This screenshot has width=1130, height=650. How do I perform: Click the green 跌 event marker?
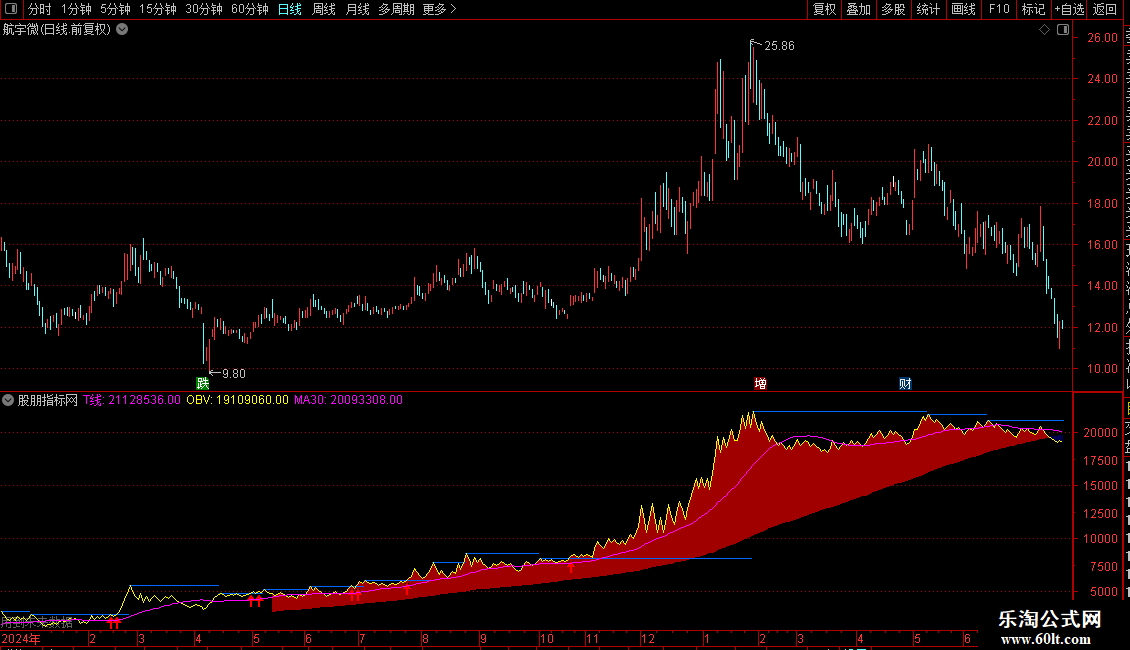(203, 383)
